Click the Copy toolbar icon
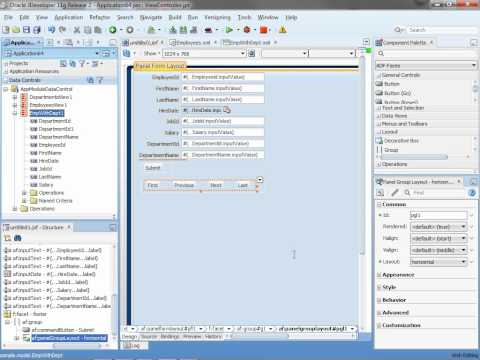This screenshot has width=480, height=360. (87, 30)
